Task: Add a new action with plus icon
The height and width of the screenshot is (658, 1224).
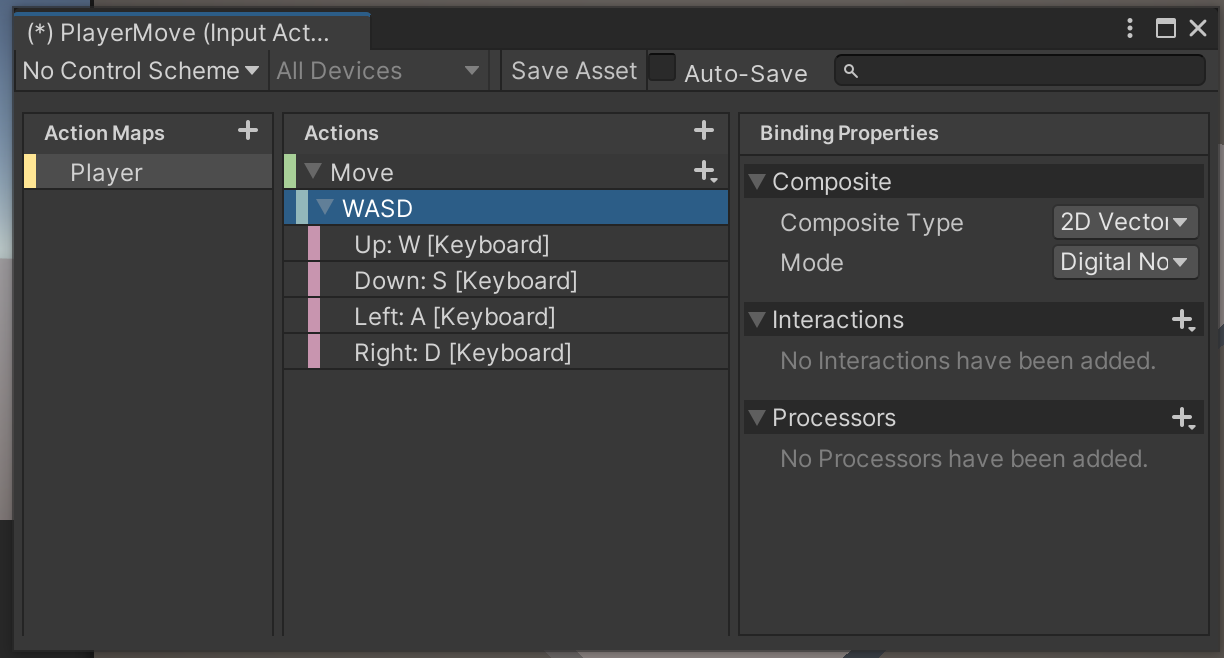Action: point(703,131)
